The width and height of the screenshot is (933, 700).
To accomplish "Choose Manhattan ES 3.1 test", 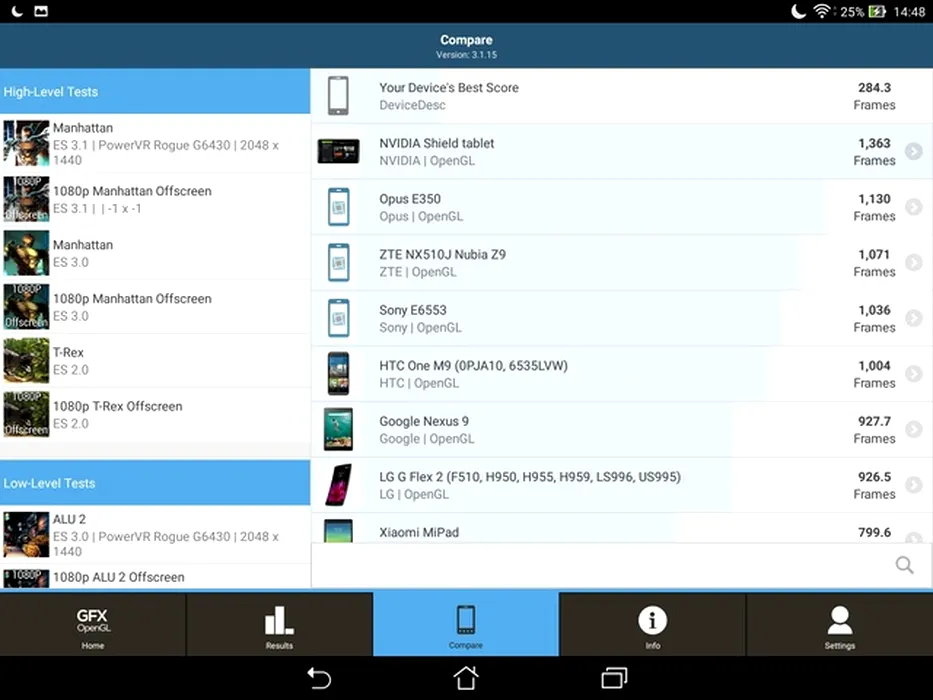I will (x=155, y=144).
